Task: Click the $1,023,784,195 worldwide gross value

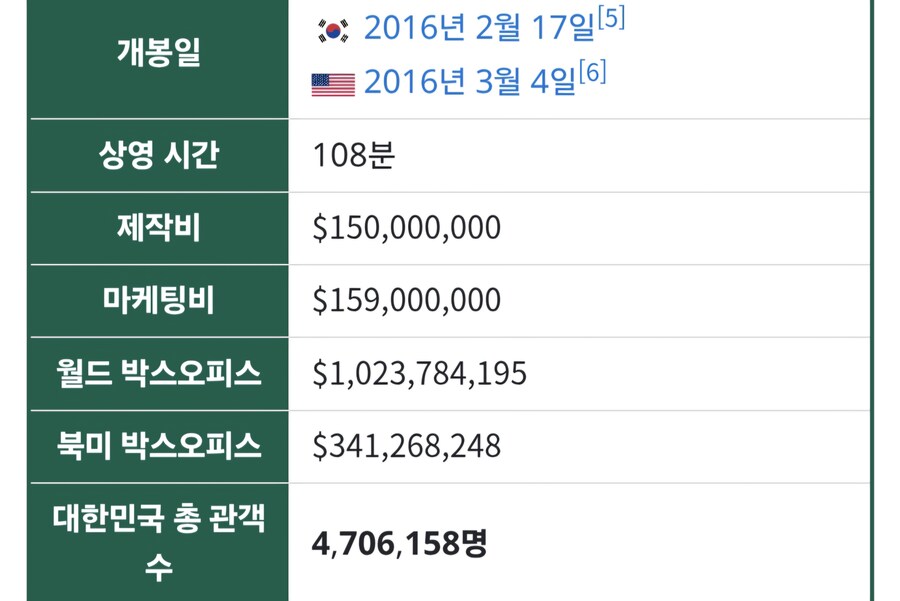Action: (x=419, y=374)
